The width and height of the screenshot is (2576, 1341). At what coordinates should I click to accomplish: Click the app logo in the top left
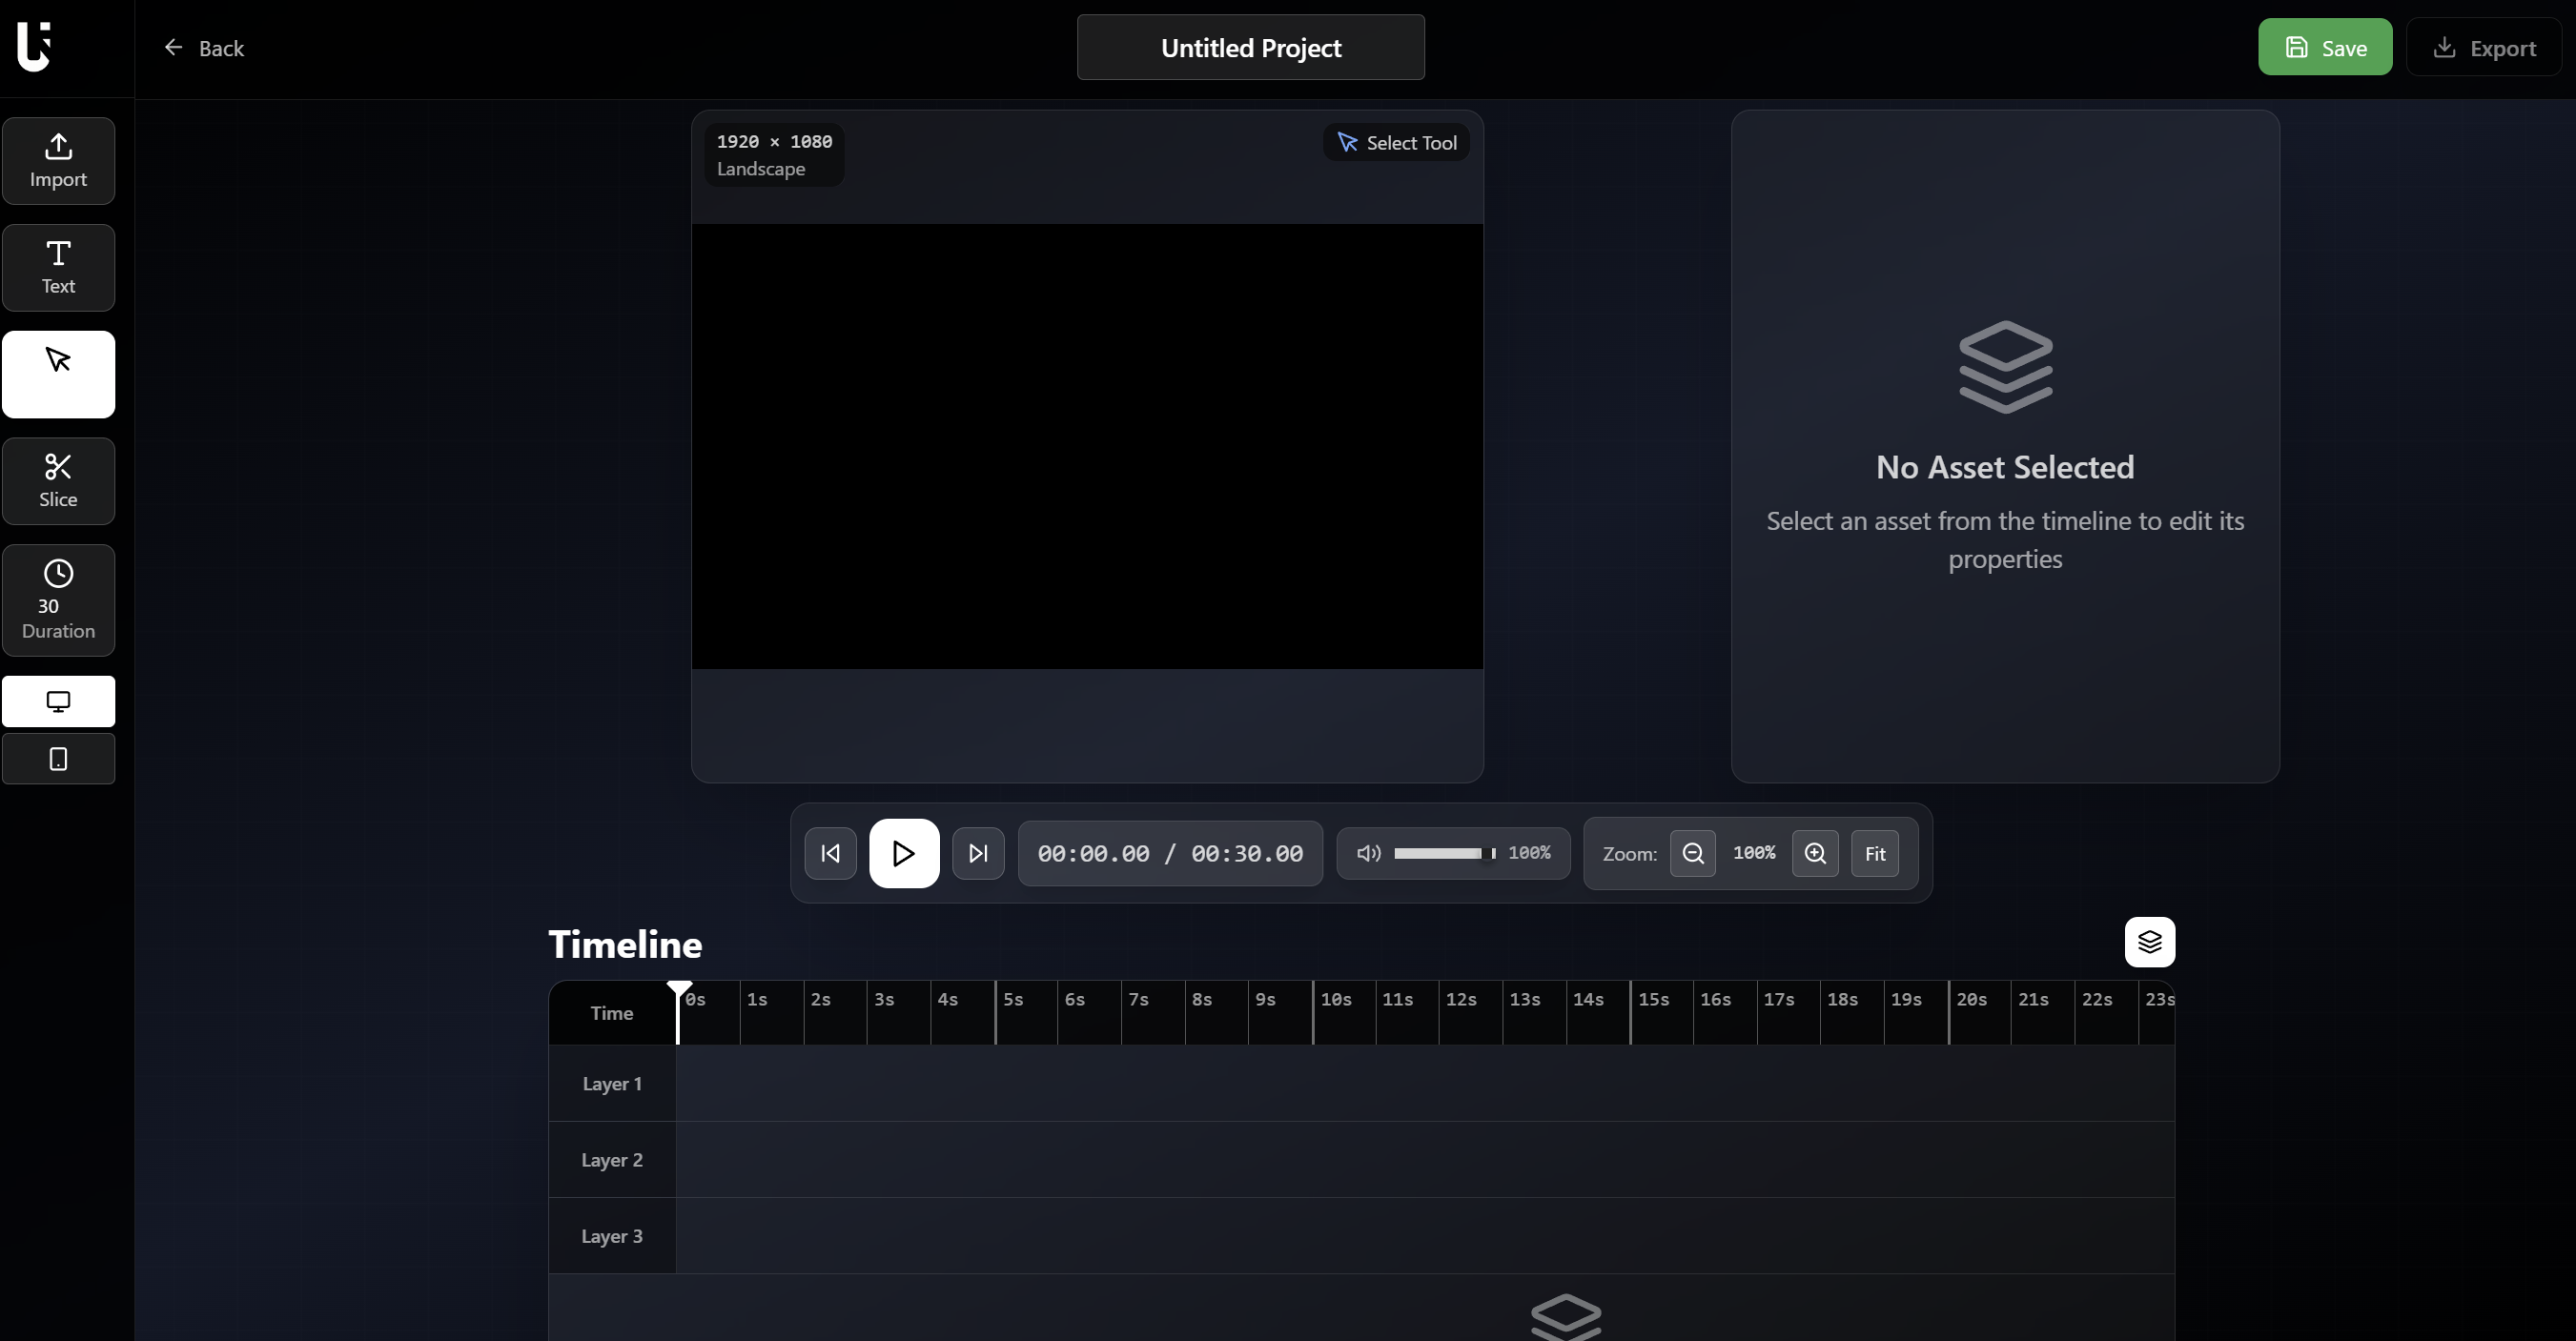pos(36,47)
